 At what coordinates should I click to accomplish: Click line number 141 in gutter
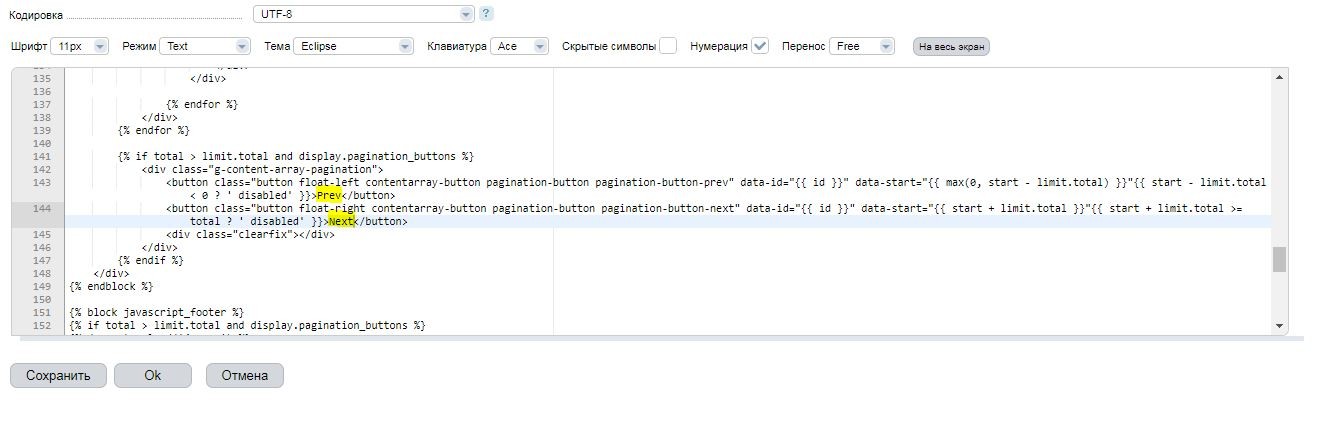(x=42, y=157)
